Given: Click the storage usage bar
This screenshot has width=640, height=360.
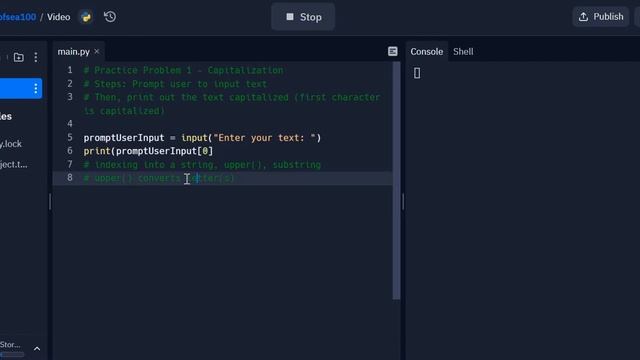Looking at the screenshot, I should 12,355.
